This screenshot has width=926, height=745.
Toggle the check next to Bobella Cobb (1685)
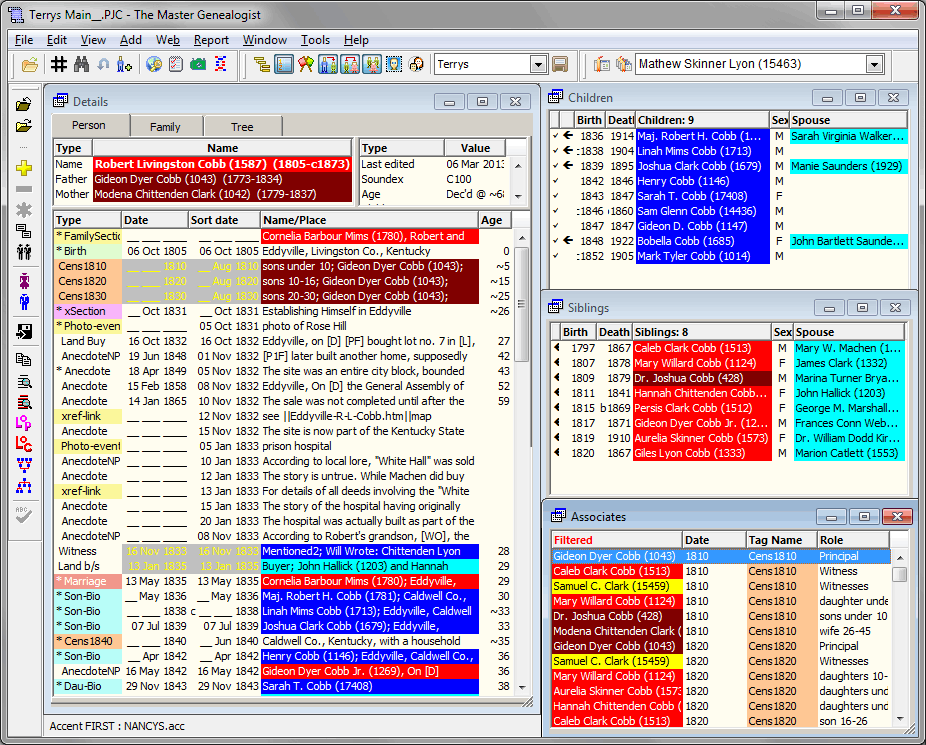click(x=556, y=240)
